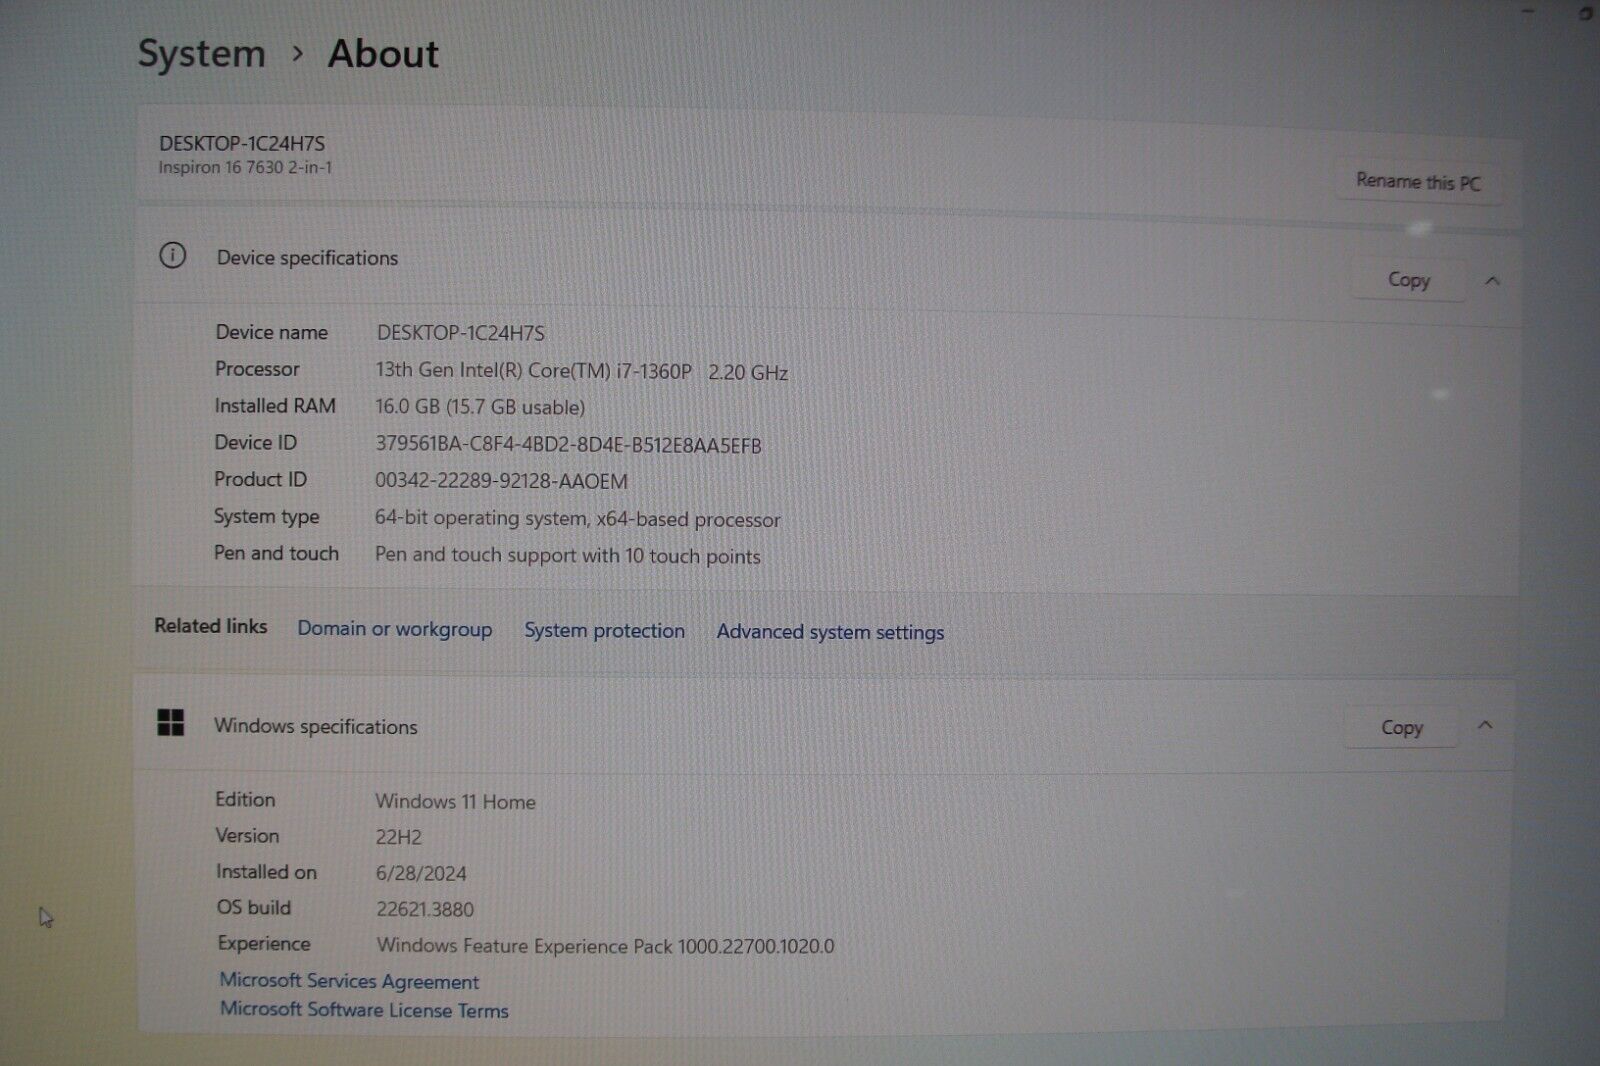
Task: Open Domain or workgroup settings
Action: tap(394, 630)
